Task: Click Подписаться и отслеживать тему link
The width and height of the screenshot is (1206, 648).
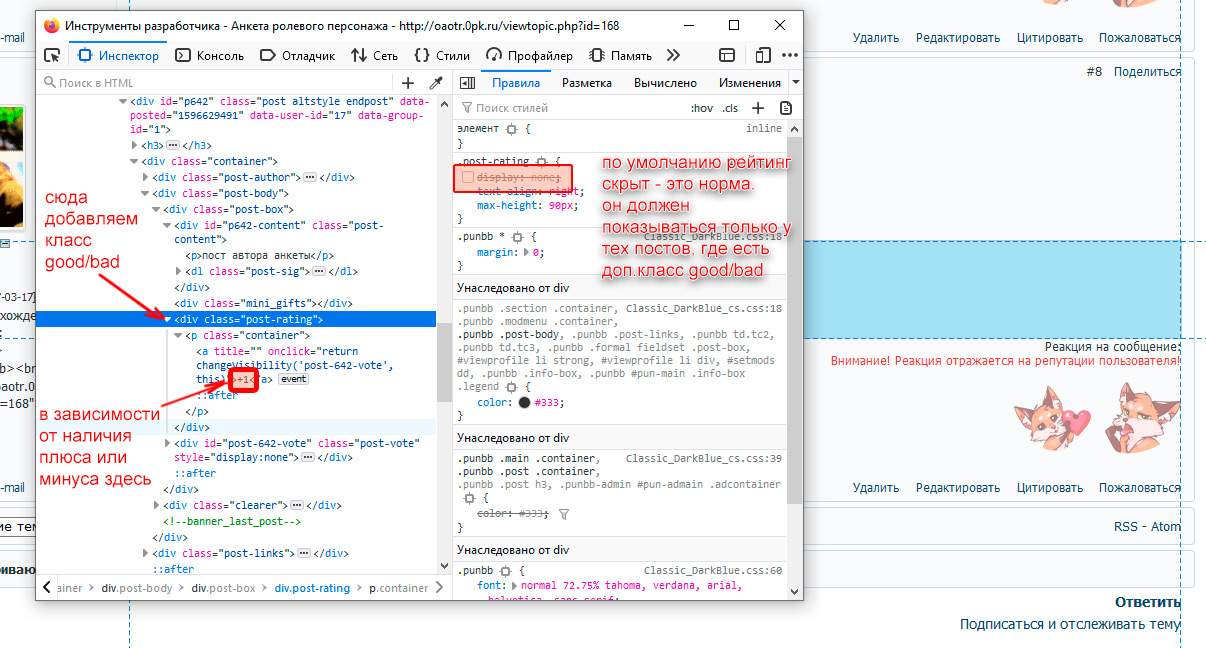Action: tap(1070, 624)
